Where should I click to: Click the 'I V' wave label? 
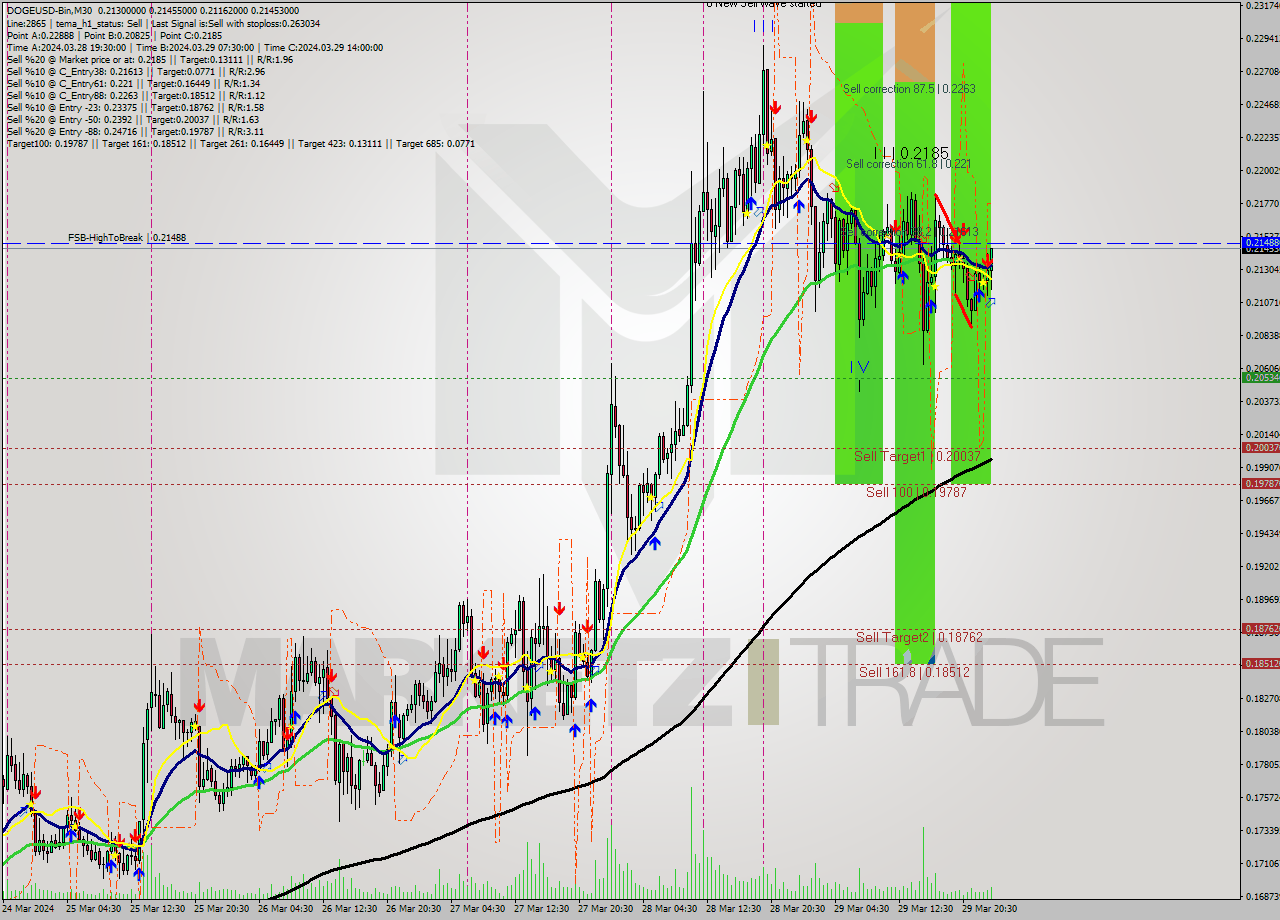859,367
